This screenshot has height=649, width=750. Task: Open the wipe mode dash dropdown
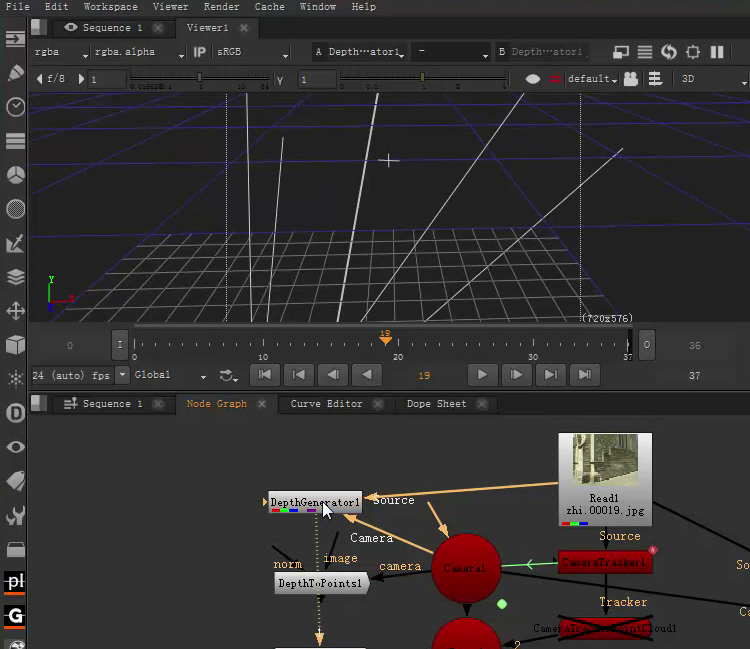coord(451,52)
